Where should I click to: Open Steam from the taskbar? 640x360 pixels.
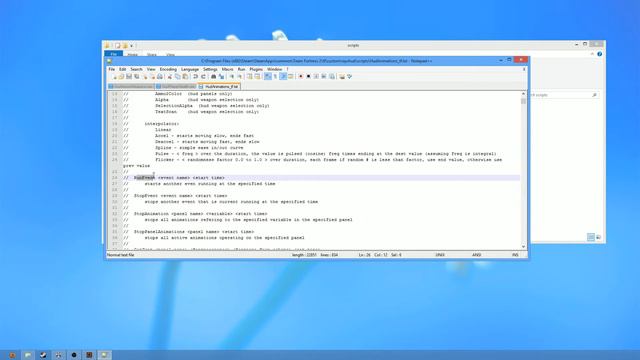pyautogui.click(x=43, y=355)
